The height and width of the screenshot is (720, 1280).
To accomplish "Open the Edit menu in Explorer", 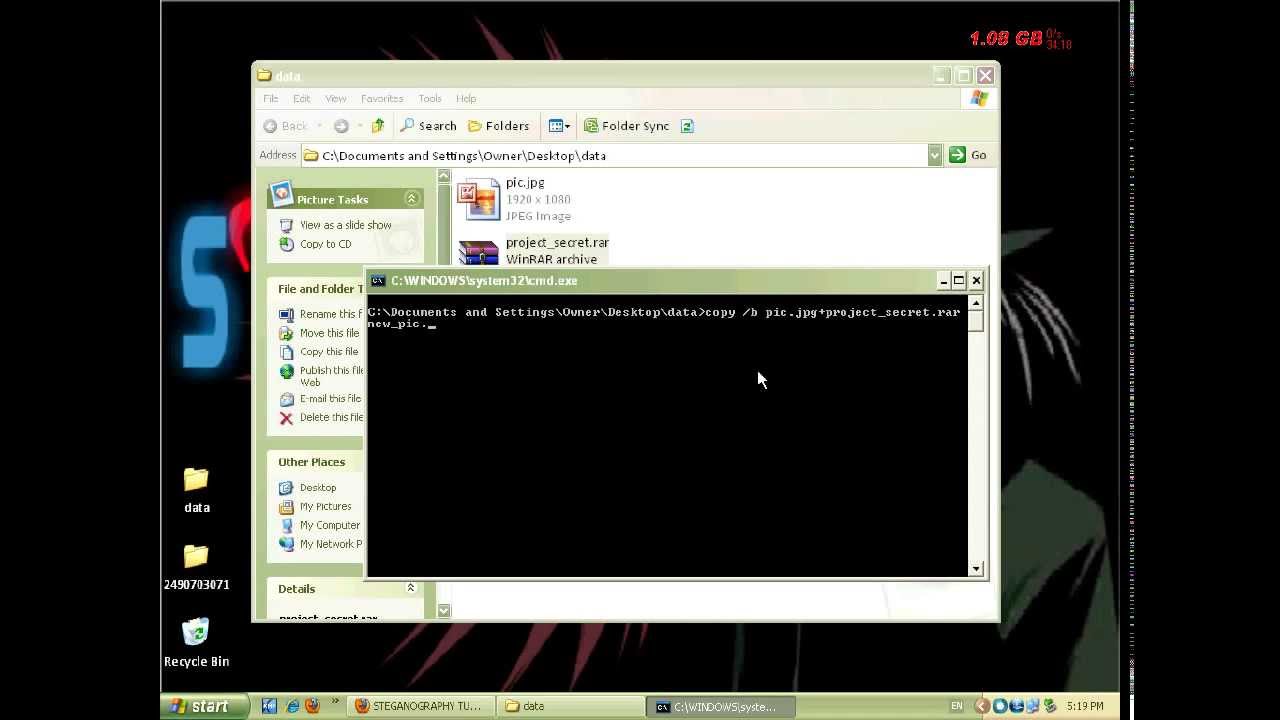I will 302,98.
